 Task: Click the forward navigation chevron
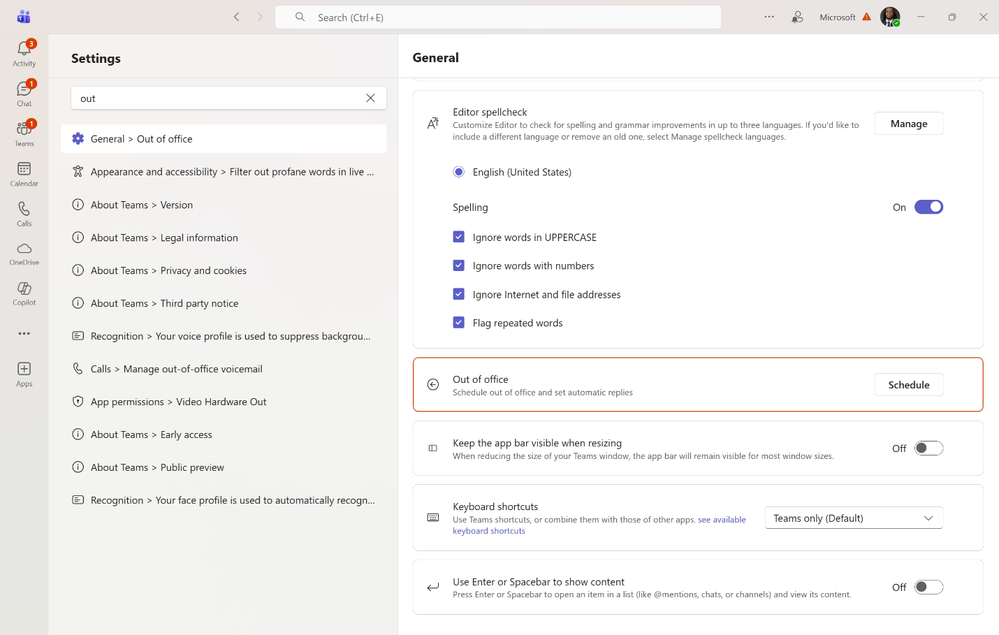(x=259, y=17)
